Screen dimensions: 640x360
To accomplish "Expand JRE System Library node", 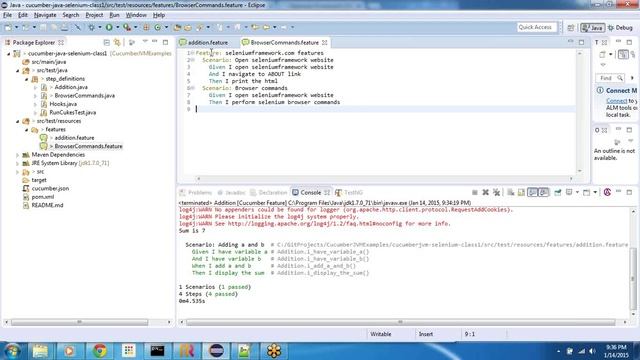I will 18,163.
